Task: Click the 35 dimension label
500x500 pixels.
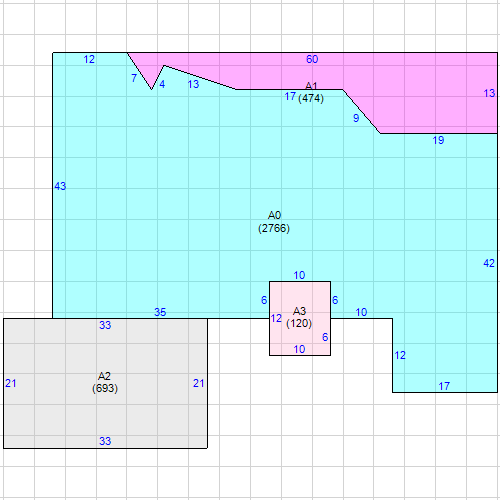Action: pos(160,312)
